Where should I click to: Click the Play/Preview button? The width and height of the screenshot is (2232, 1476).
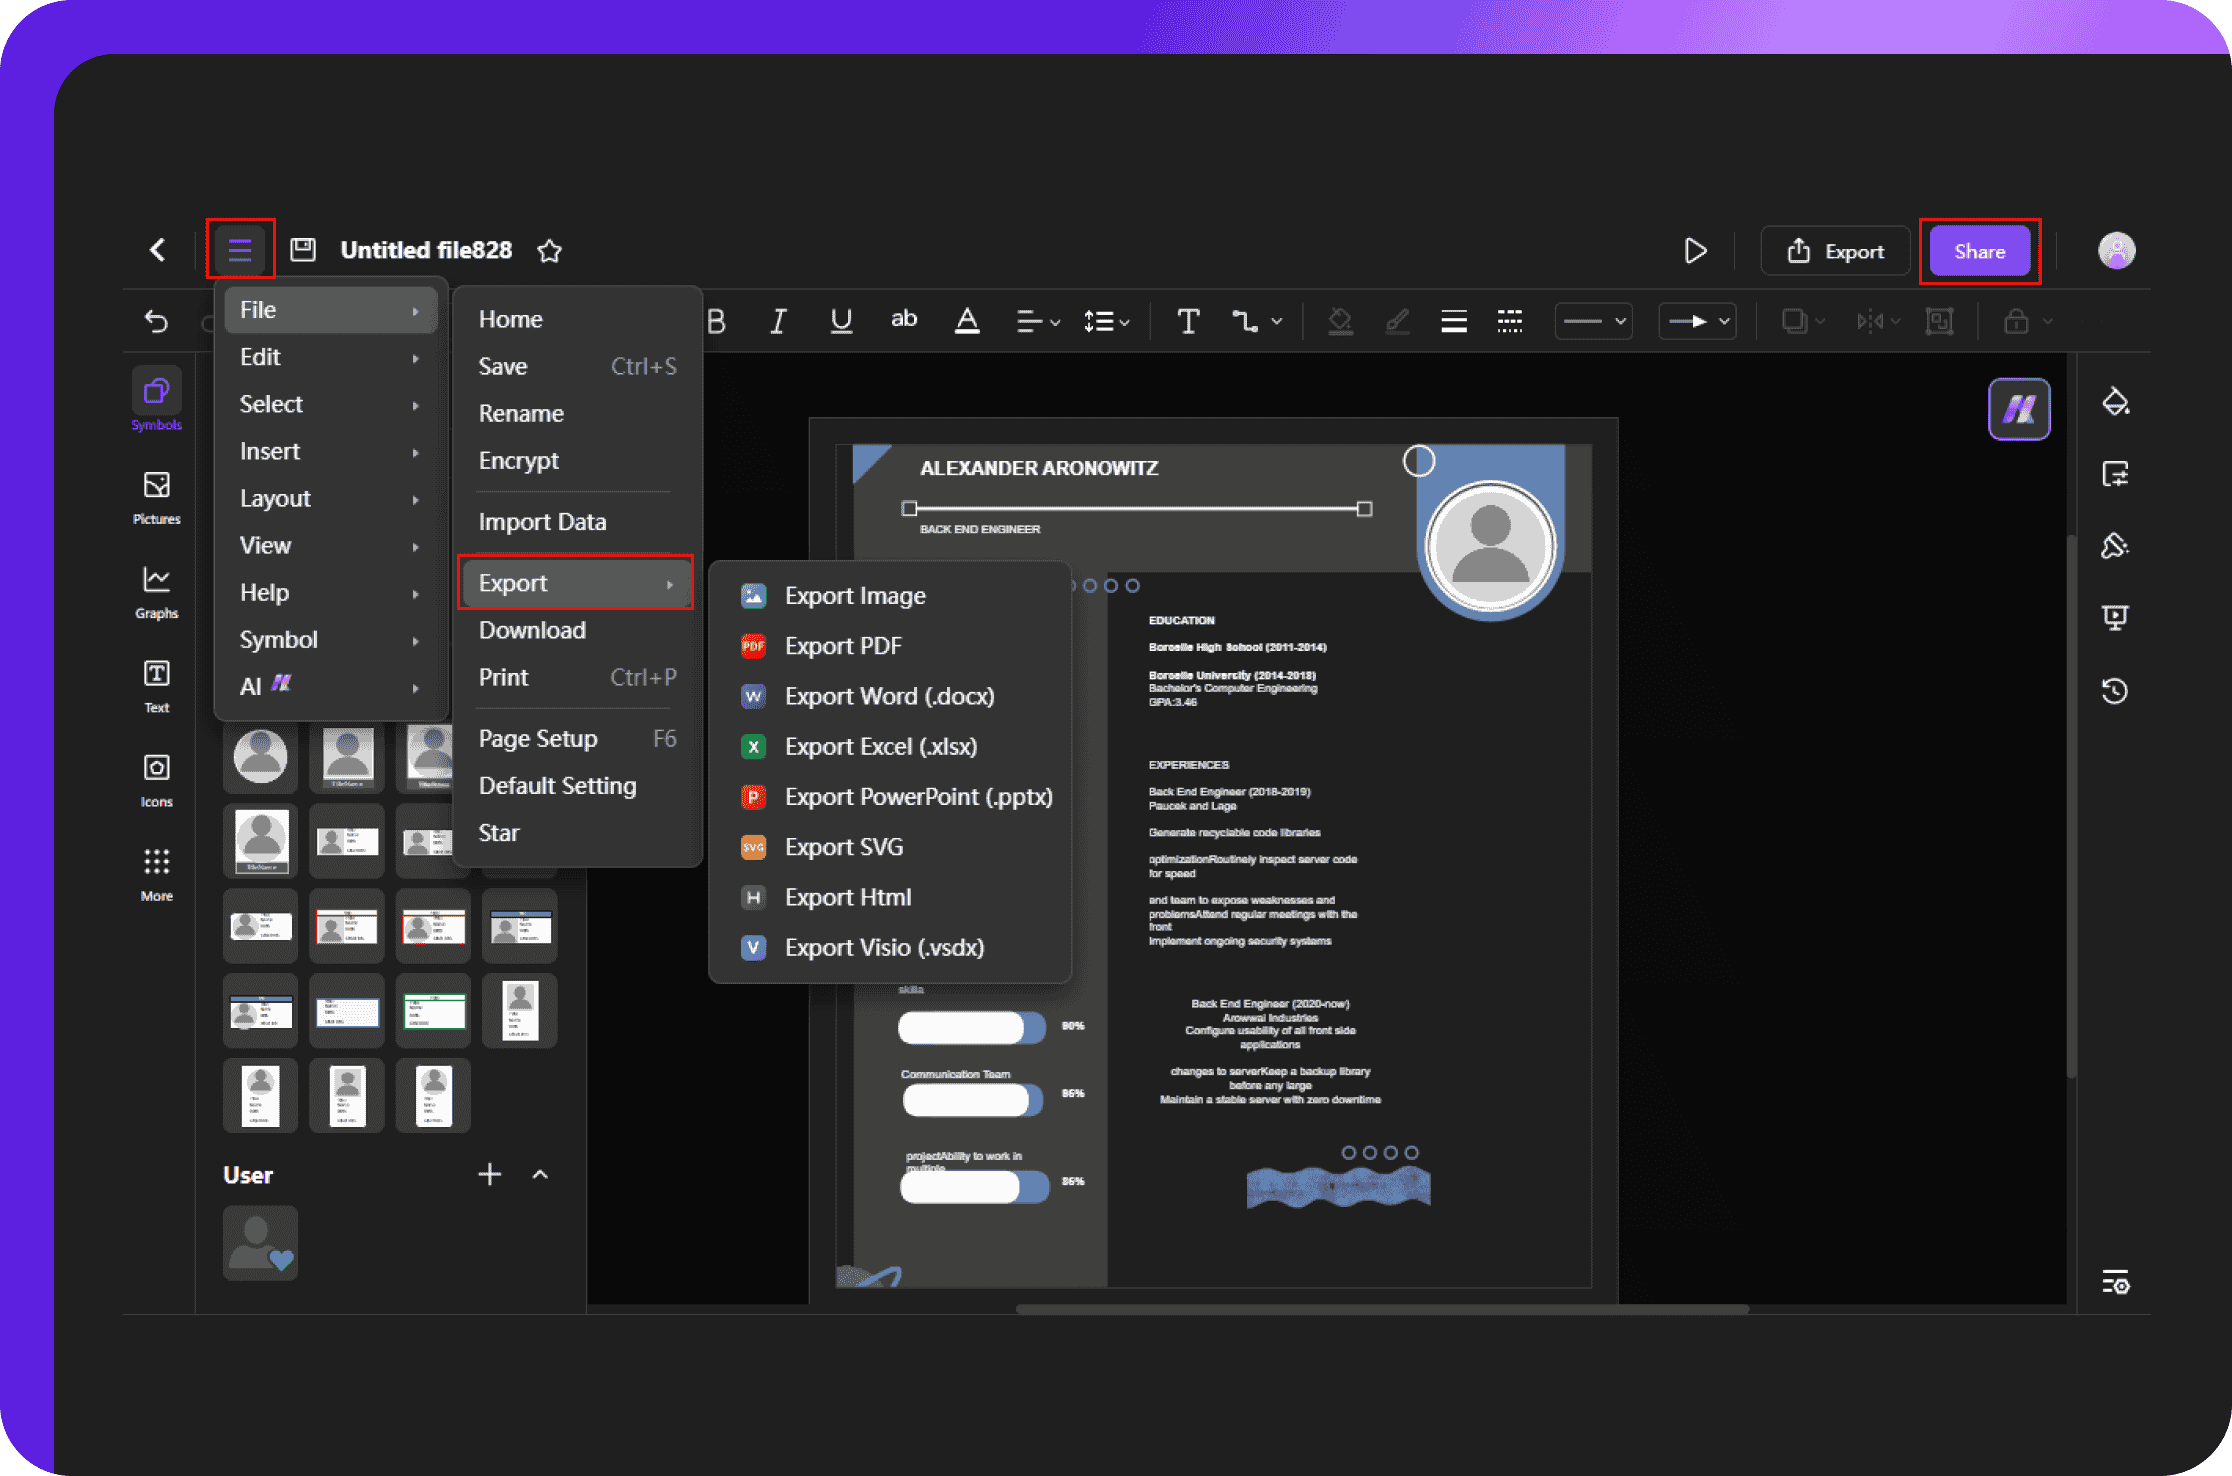tap(1698, 250)
